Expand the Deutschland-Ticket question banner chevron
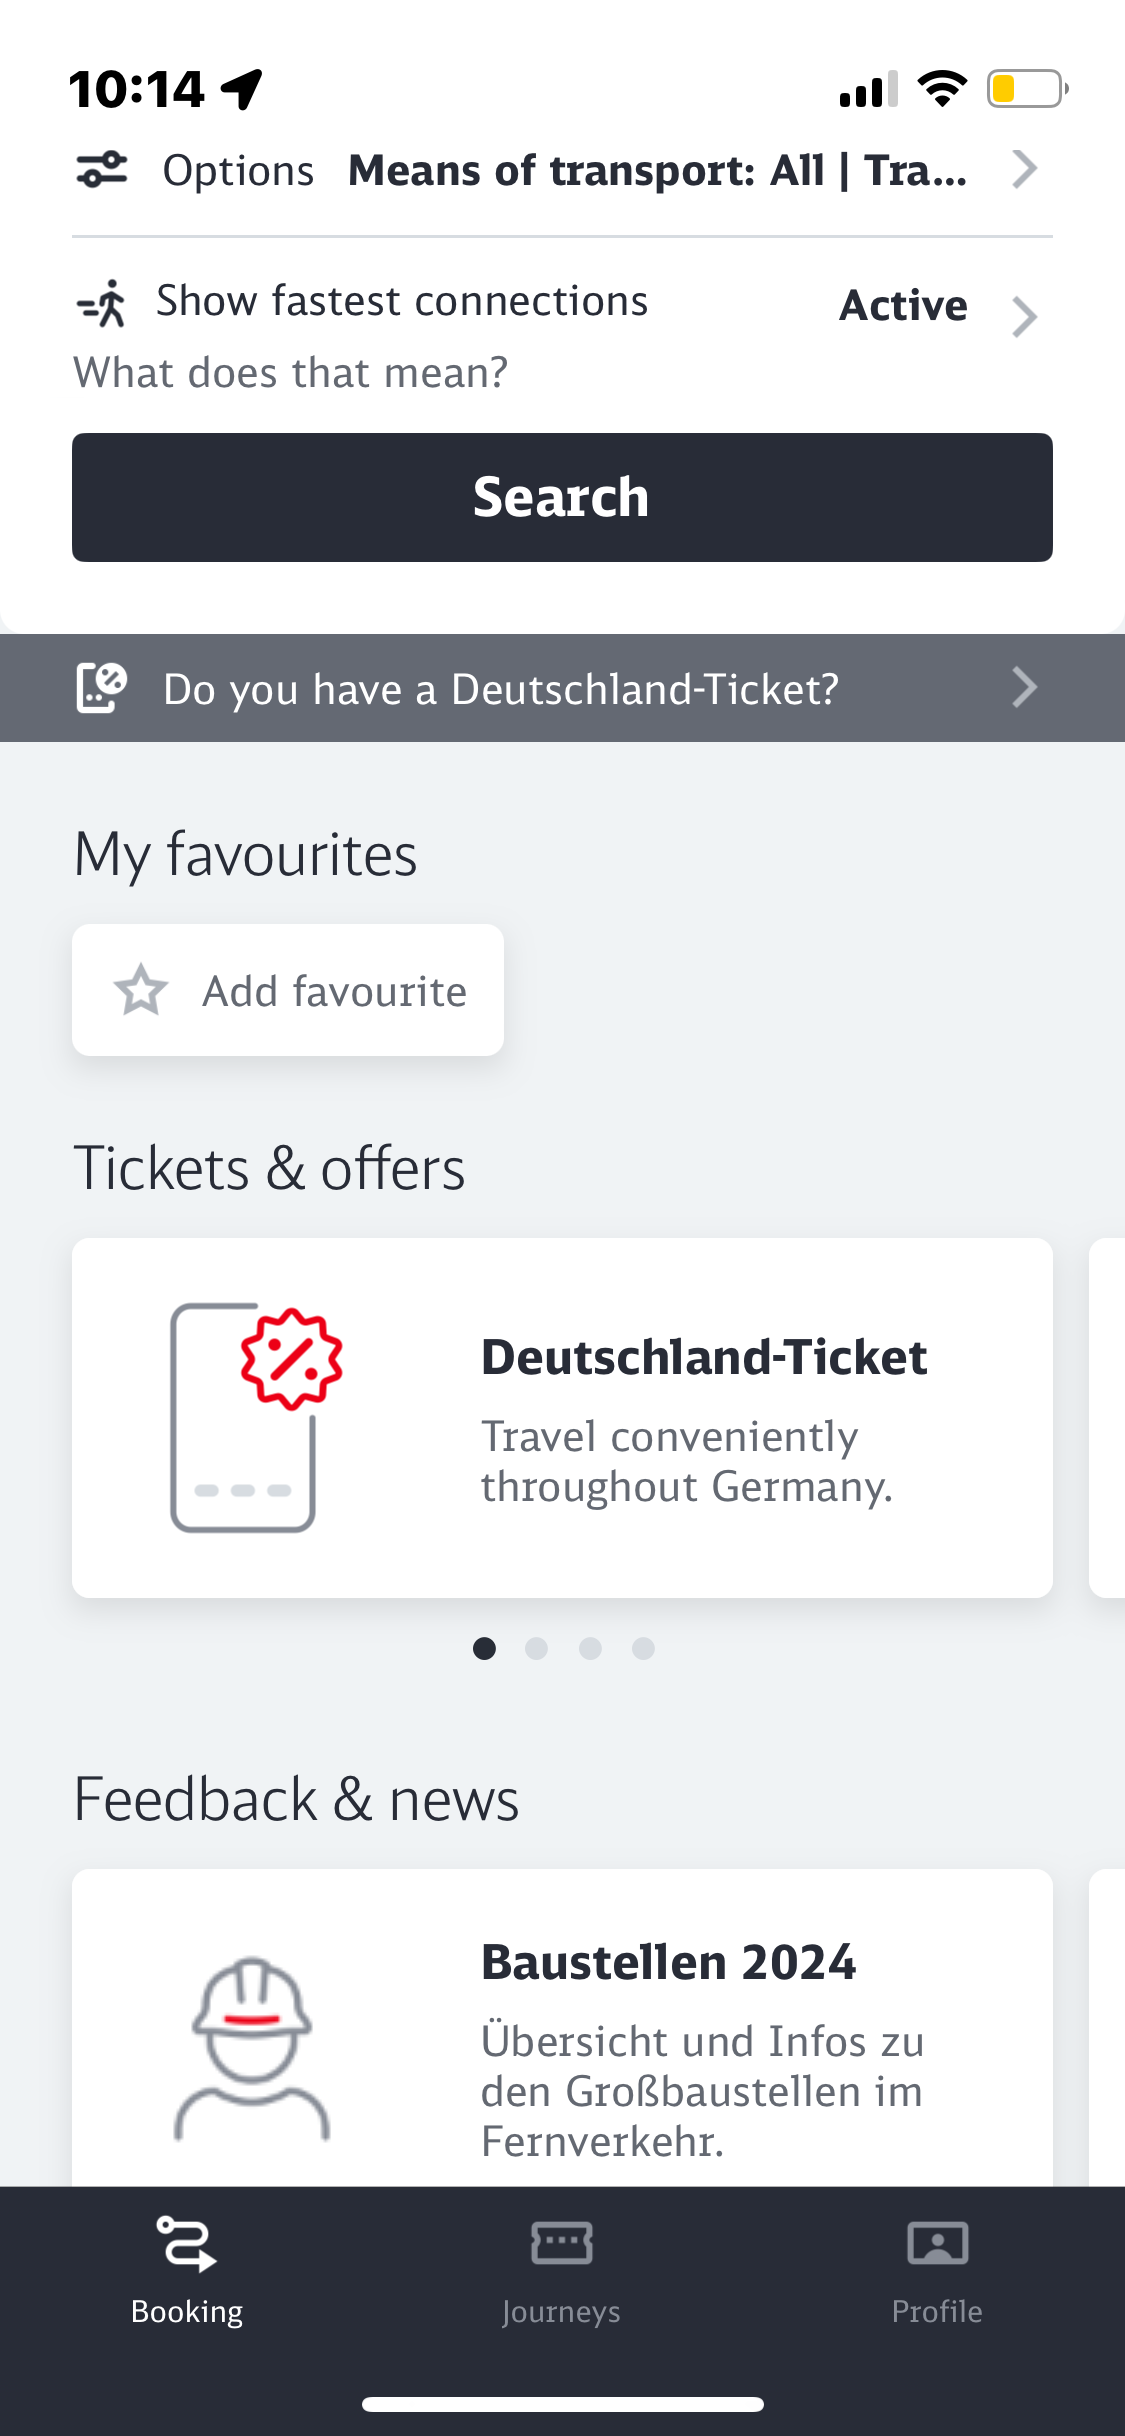1125x2436 pixels. (1024, 688)
